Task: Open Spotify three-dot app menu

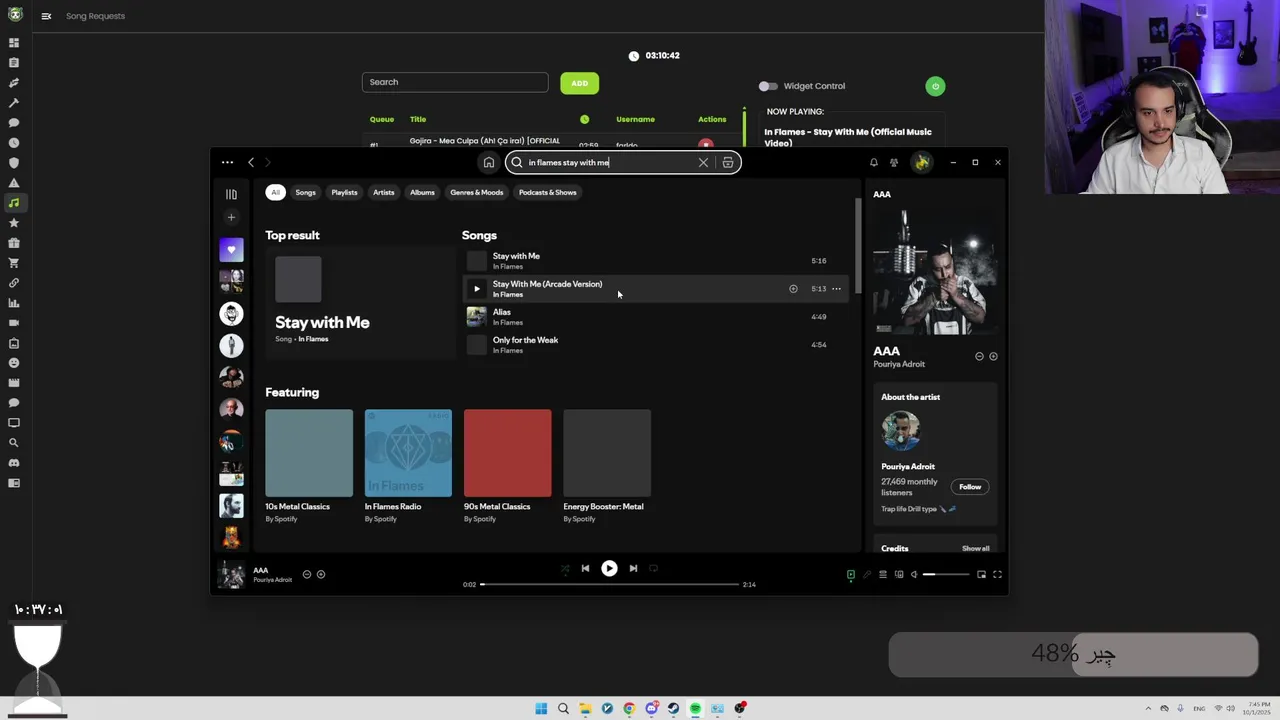Action: [x=227, y=162]
